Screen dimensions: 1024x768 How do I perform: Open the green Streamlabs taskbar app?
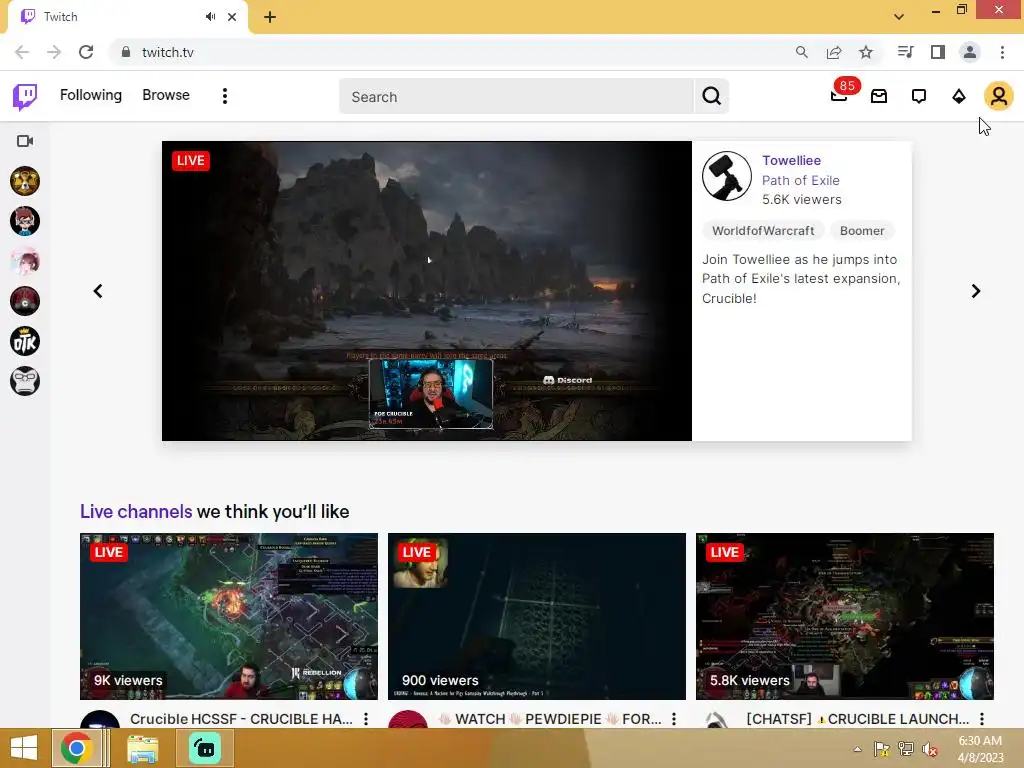(205, 748)
